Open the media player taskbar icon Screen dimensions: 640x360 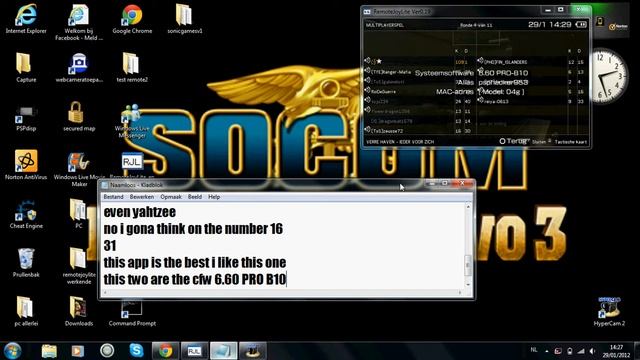(x=78, y=351)
